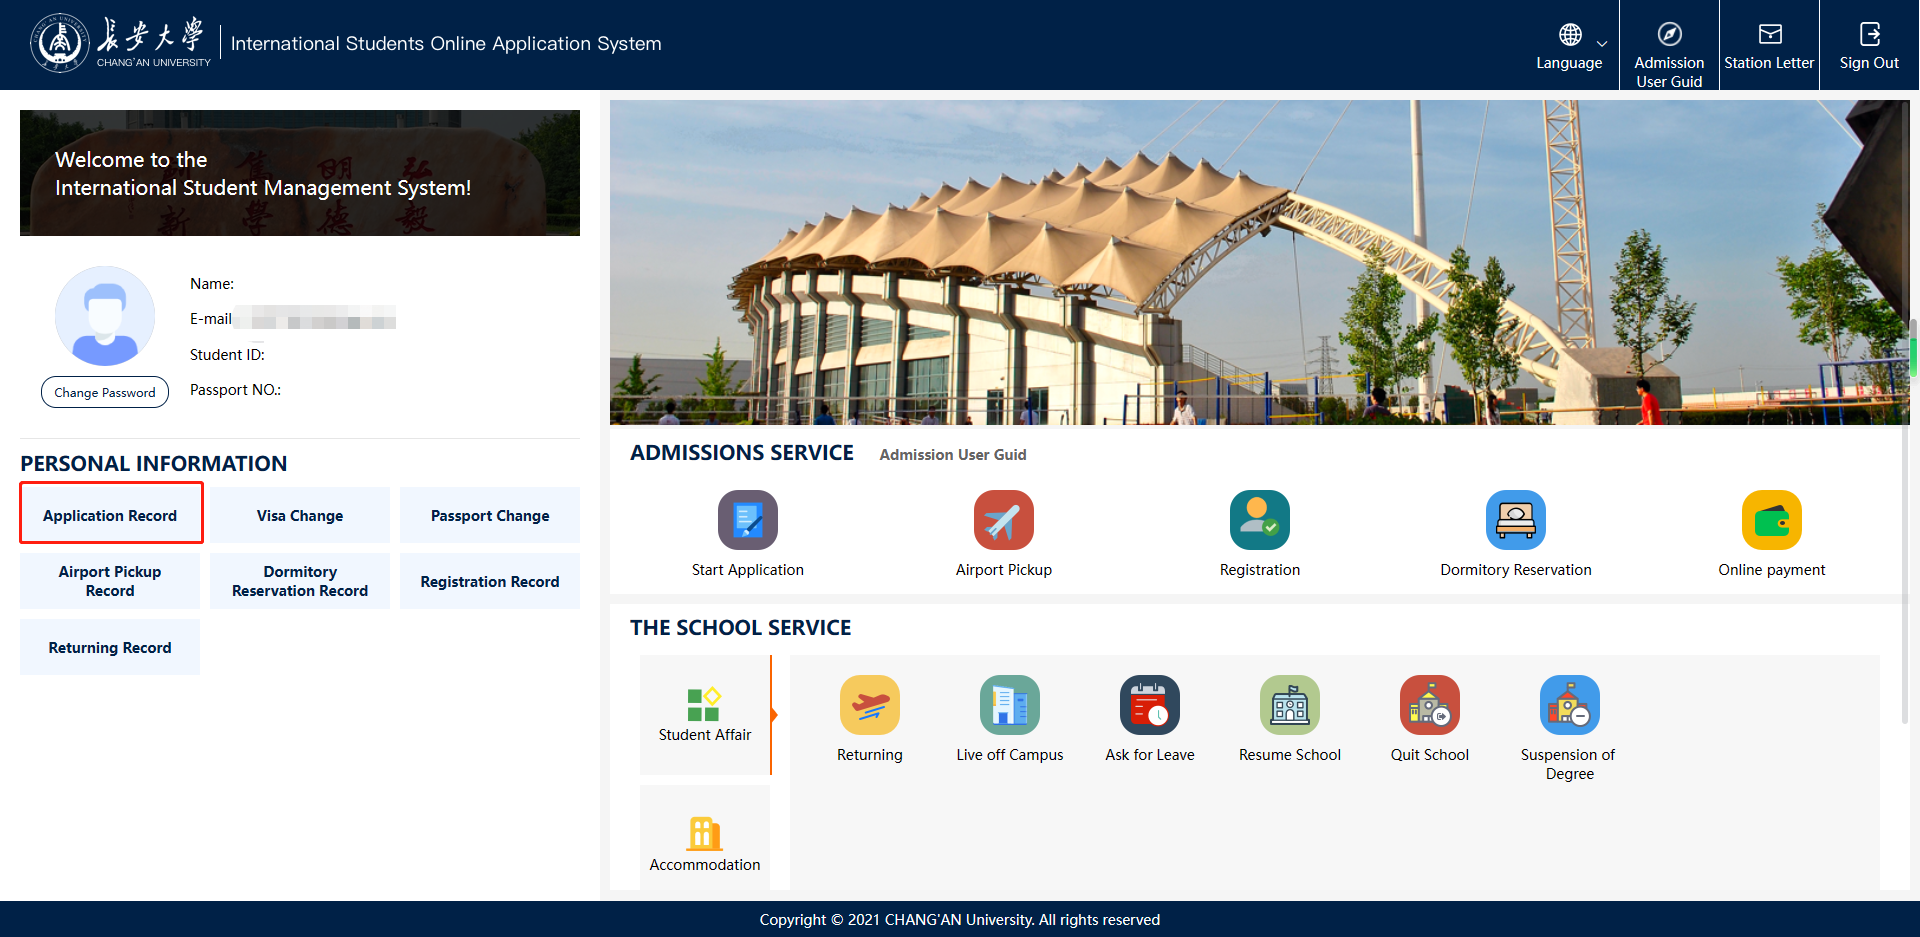Image resolution: width=1920 pixels, height=937 pixels.
Task: Open the Dormitory Reservation bed icon
Action: tap(1515, 520)
